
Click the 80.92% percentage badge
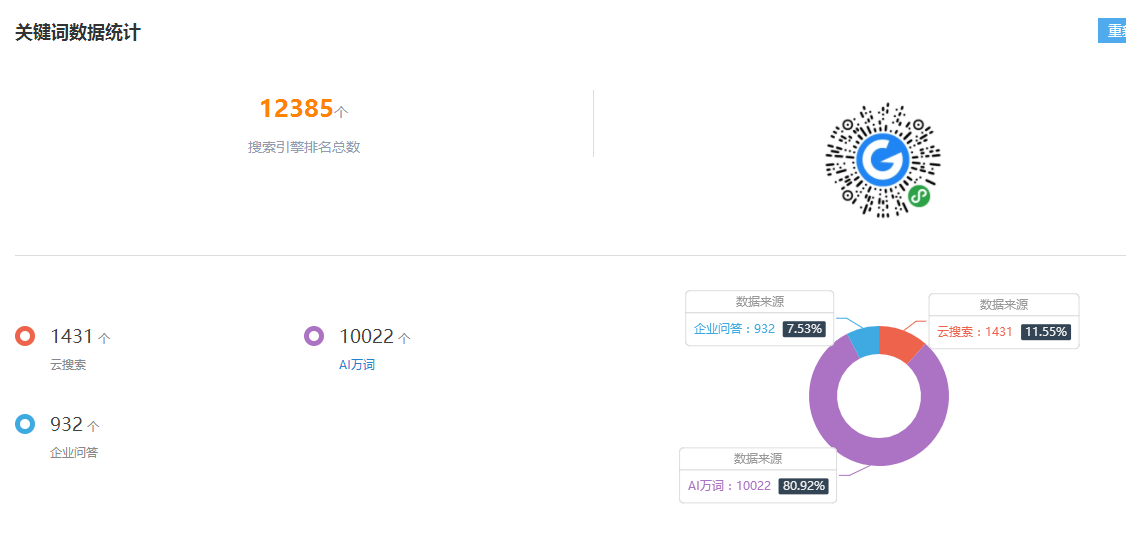pyautogui.click(x=804, y=486)
